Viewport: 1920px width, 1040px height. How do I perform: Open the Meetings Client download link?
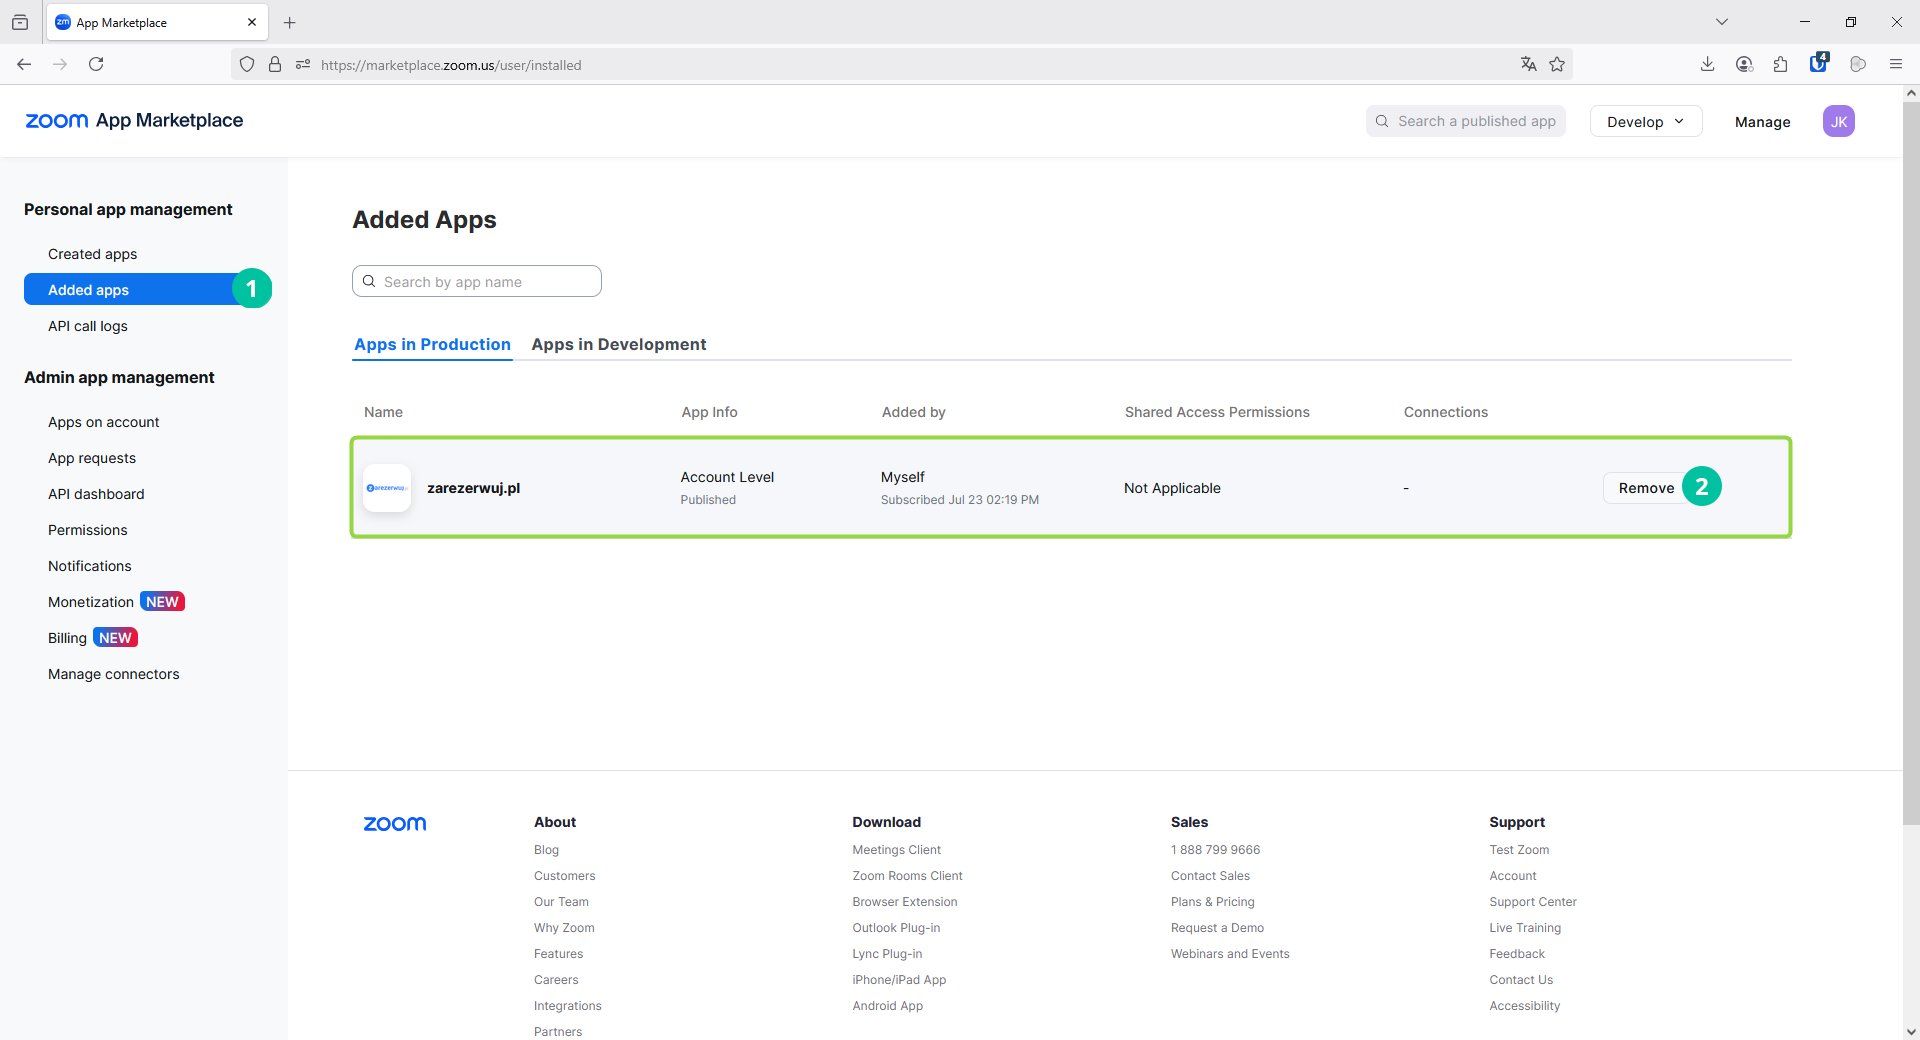[897, 850]
